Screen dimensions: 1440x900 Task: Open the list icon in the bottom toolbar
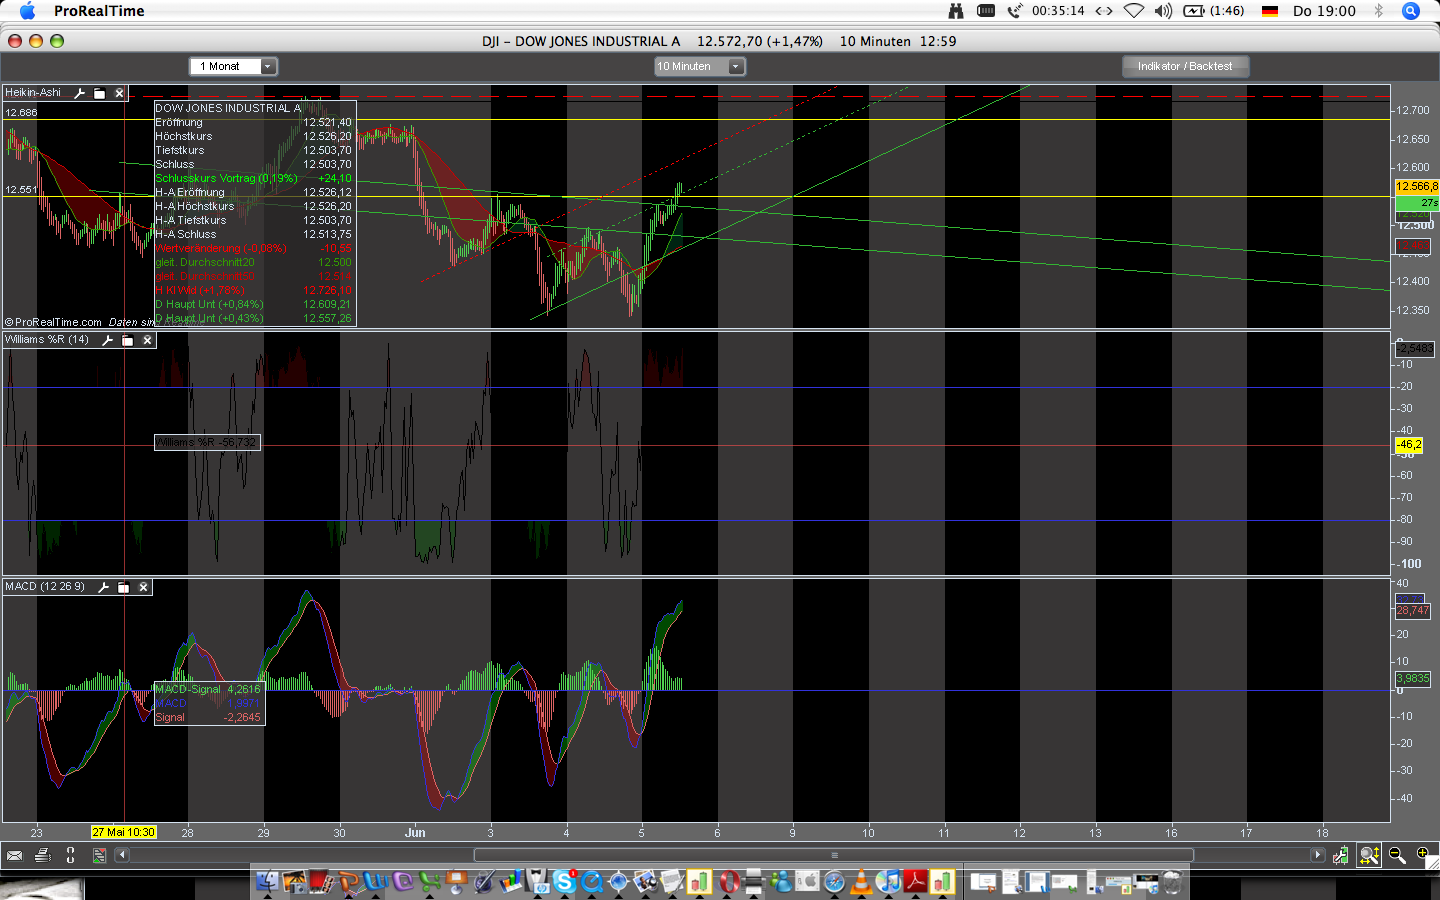[99, 855]
